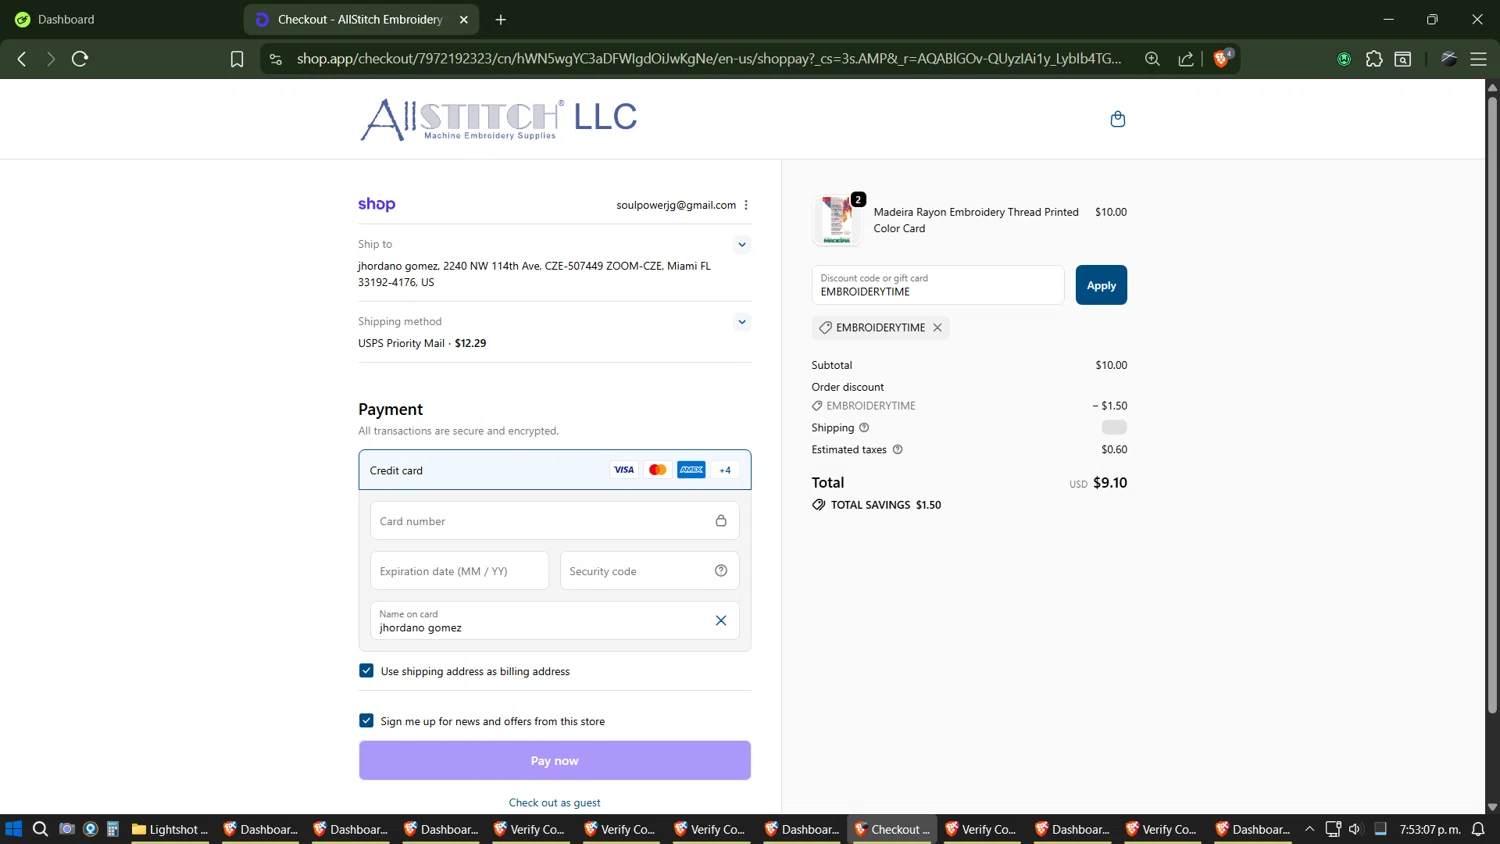Click the Shop Pay logo
Image resolution: width=1500 pixels, height=844 pixels.
pos(377,204)
